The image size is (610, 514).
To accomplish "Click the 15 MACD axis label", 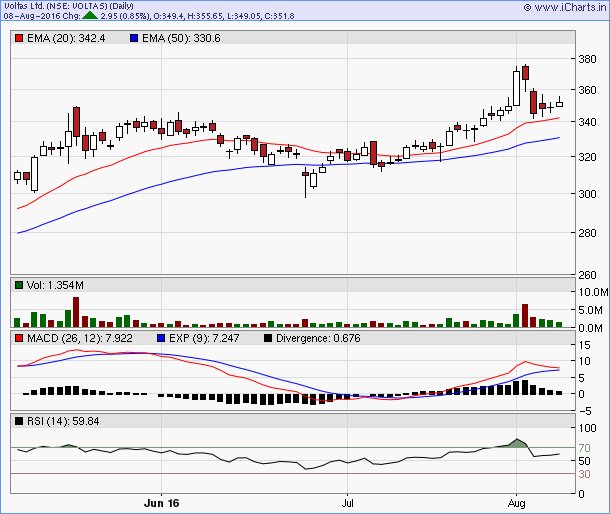I will point(584,345).
